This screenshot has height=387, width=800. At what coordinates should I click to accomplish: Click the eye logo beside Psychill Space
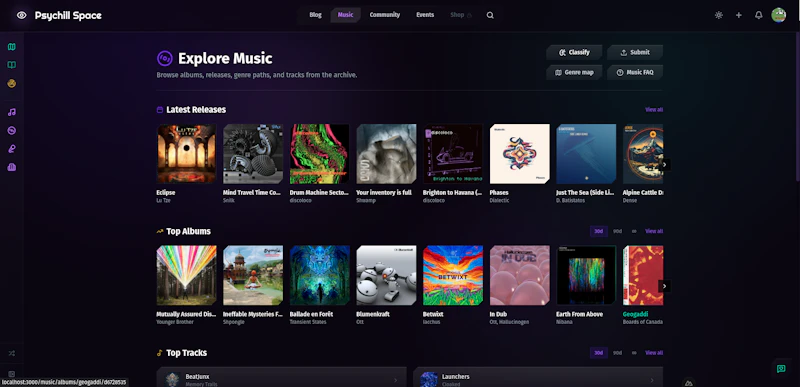pyautogui.click(x=21, y=15)
